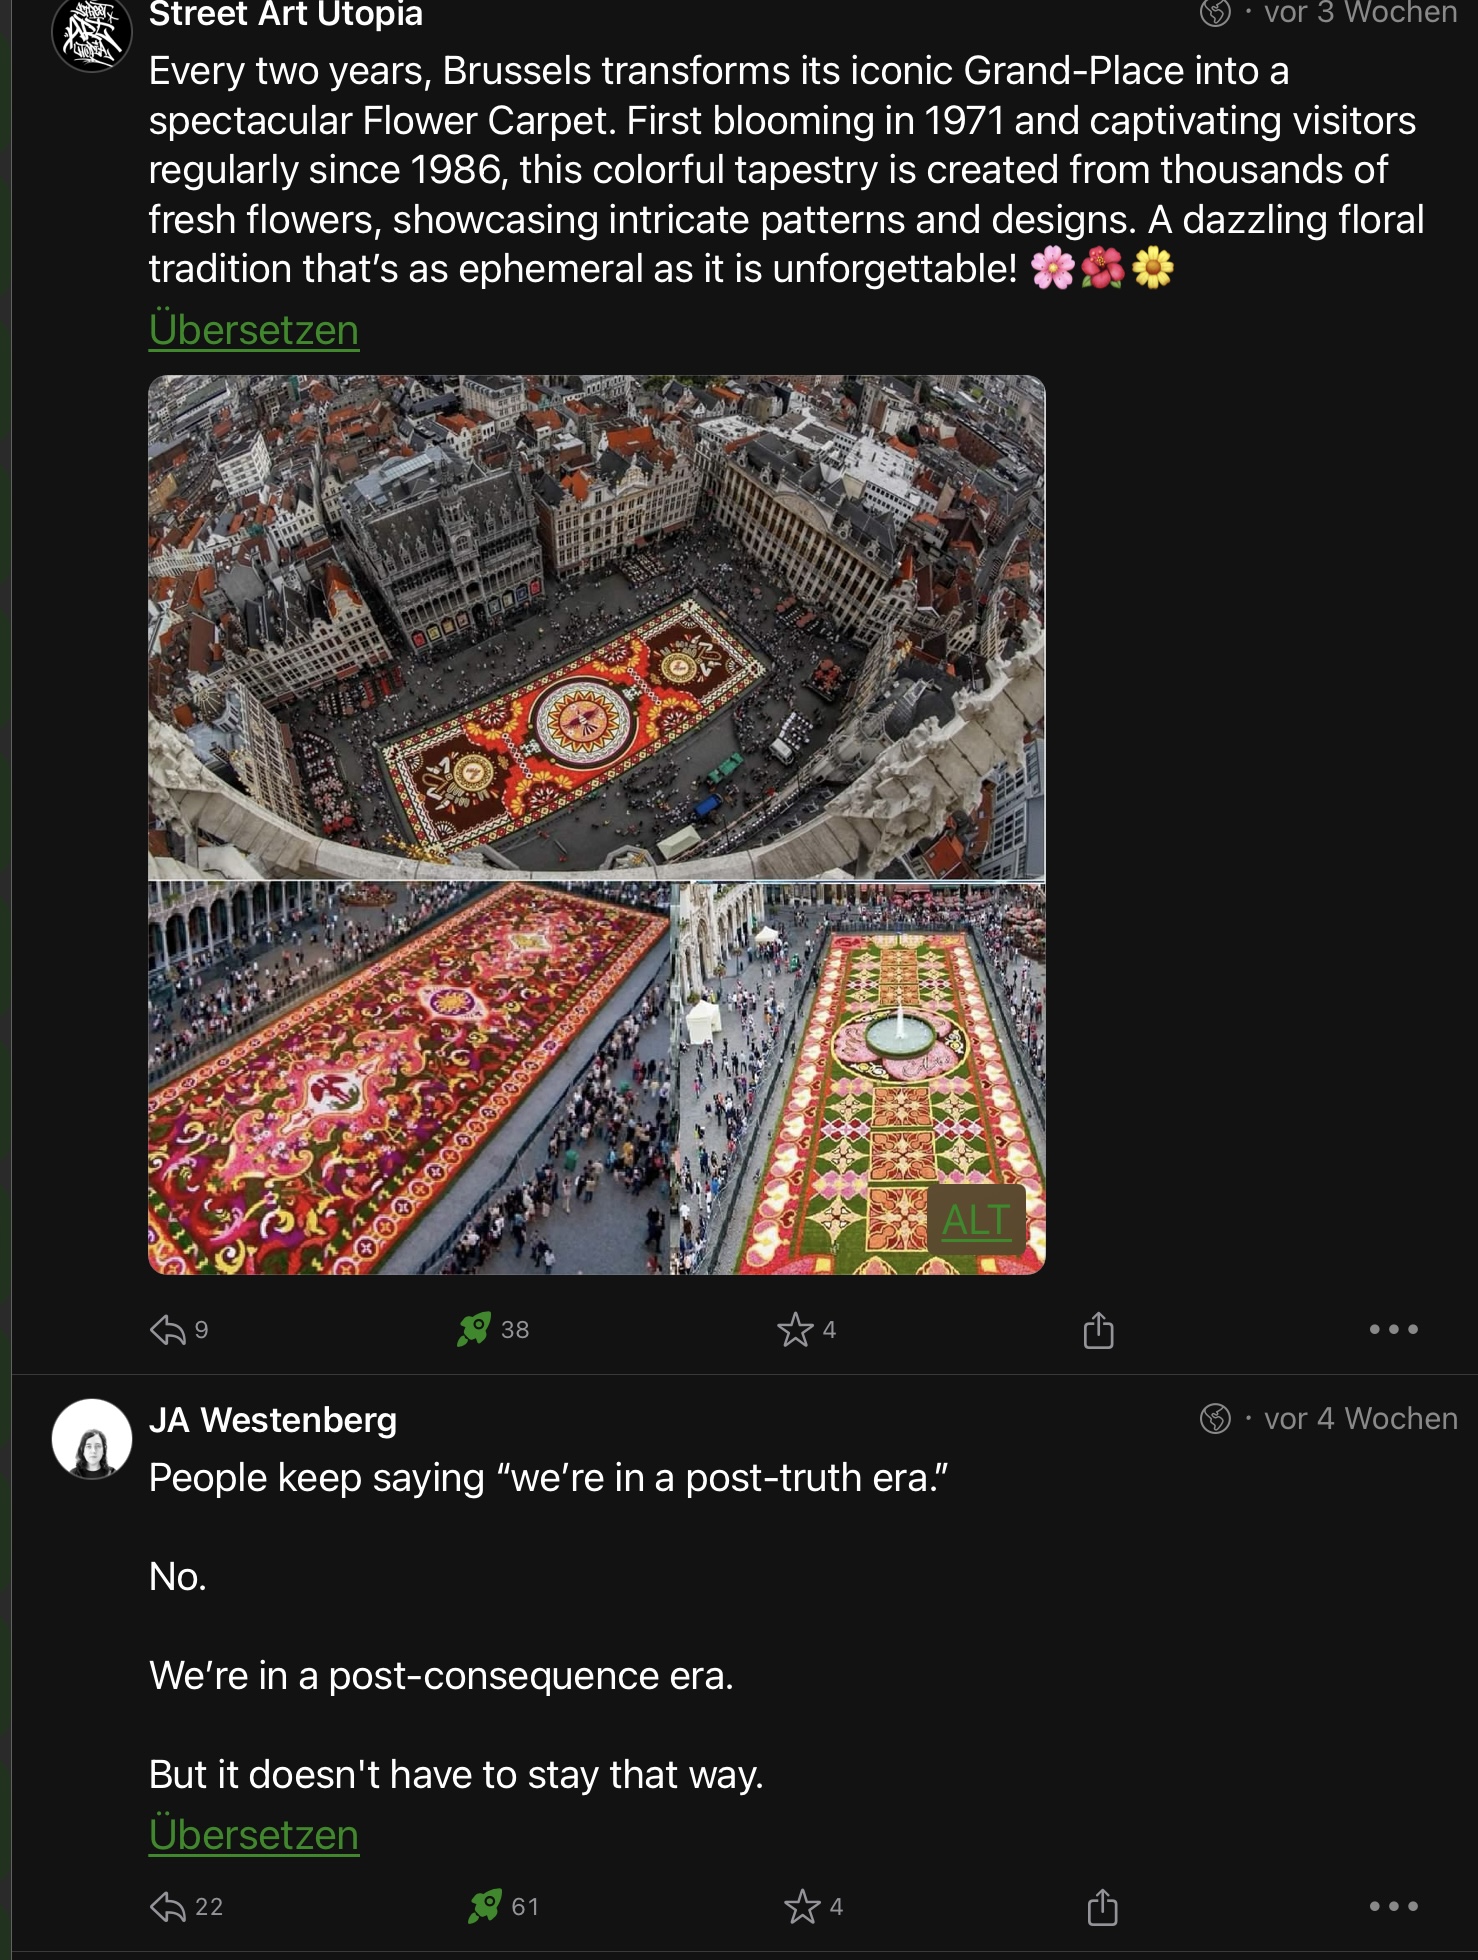Translate the Flower Carpet post via Übersetzen

tap(254, 330)
